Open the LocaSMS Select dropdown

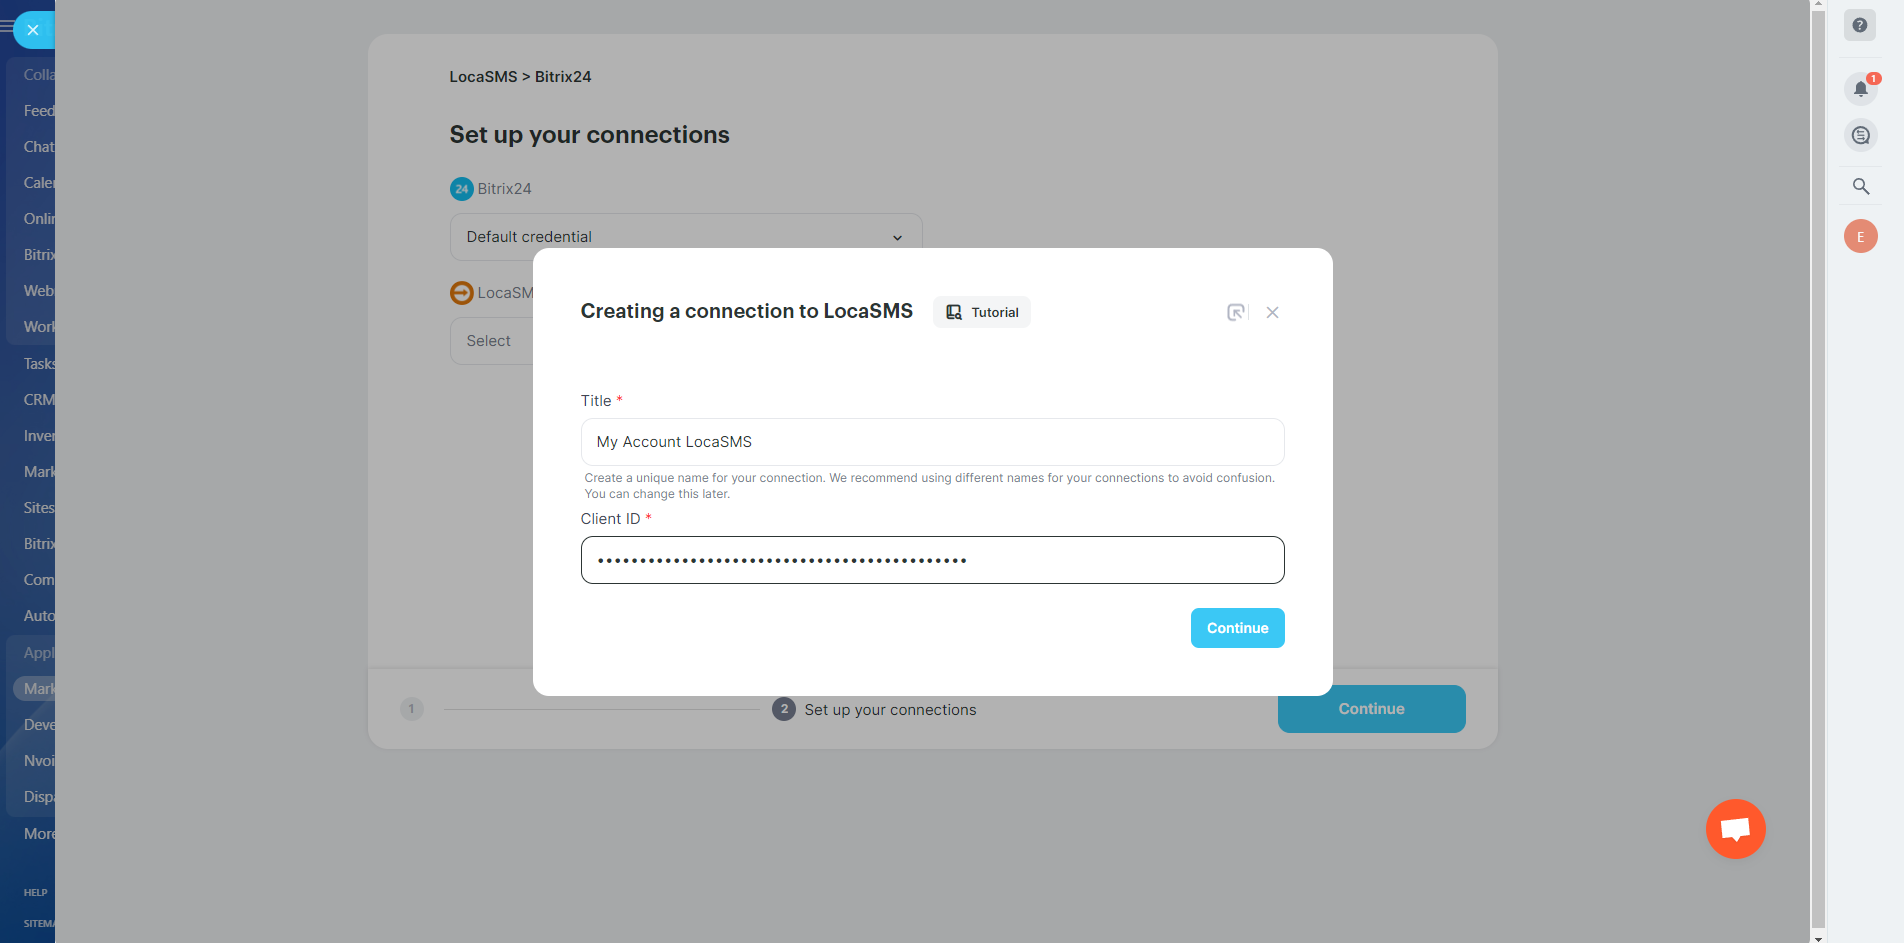(490, 341)
